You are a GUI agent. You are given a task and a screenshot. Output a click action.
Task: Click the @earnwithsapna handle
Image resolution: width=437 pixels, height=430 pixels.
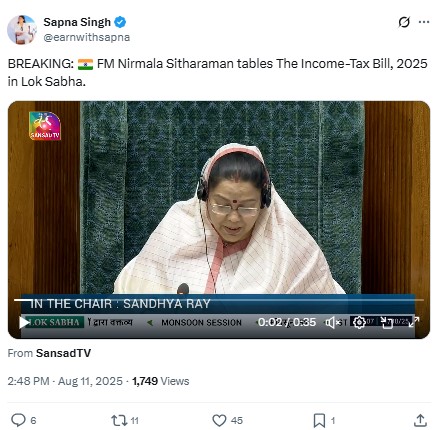(x=87, y=37)
